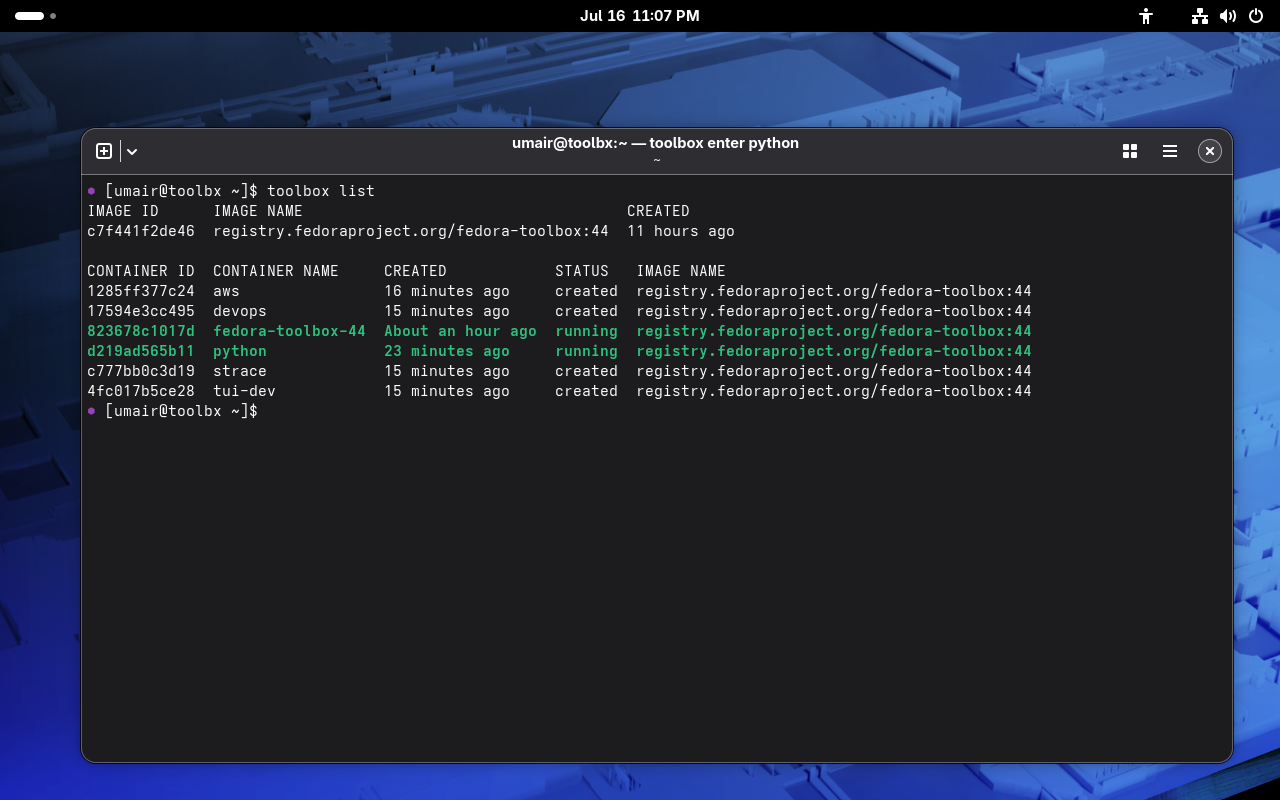Click '23 minutes ago' in python row
The height and width of the screenshot is (800, 1280).
(x=447, y=351)
